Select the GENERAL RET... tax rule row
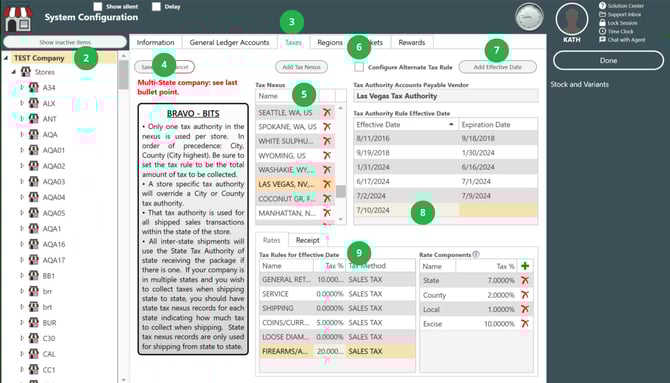670x383 pixels. [x=337, y=280]
